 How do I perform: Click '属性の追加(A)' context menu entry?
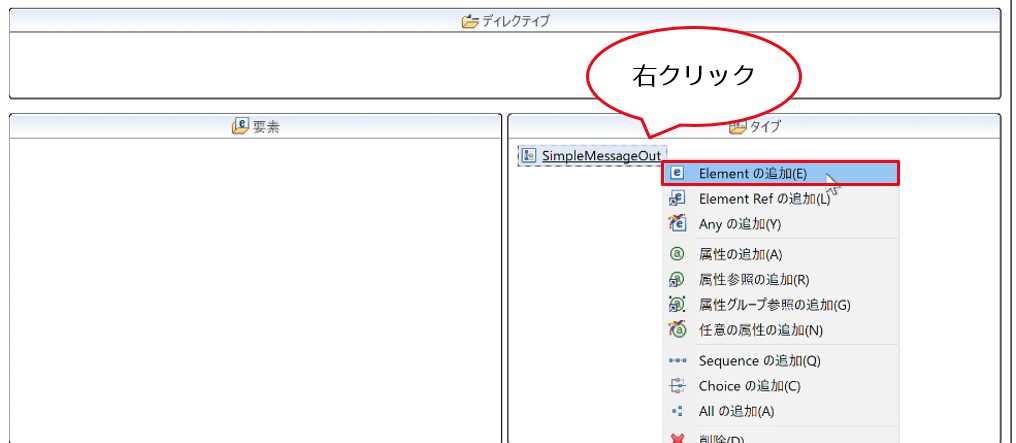[x=780, y=254]
